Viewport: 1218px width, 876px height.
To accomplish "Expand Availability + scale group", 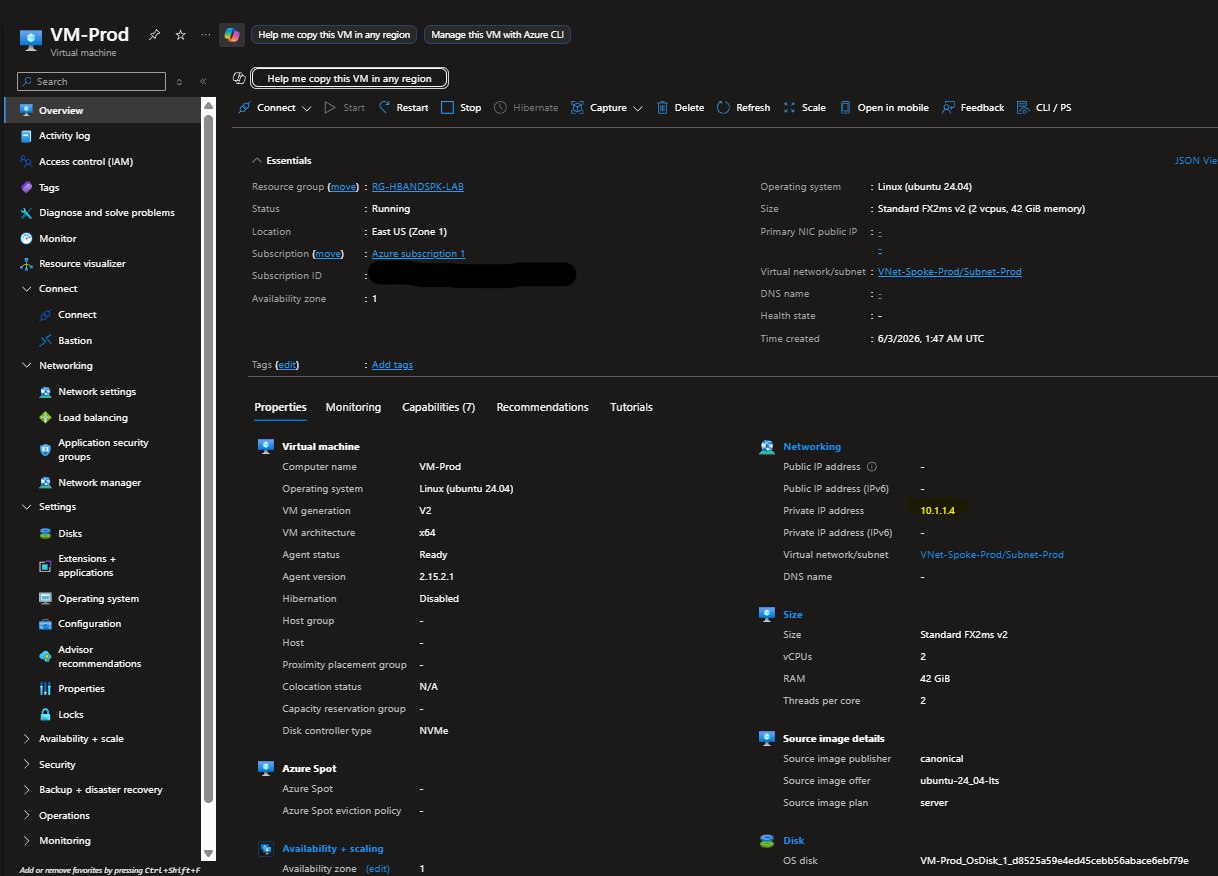I will click(27, 739).
